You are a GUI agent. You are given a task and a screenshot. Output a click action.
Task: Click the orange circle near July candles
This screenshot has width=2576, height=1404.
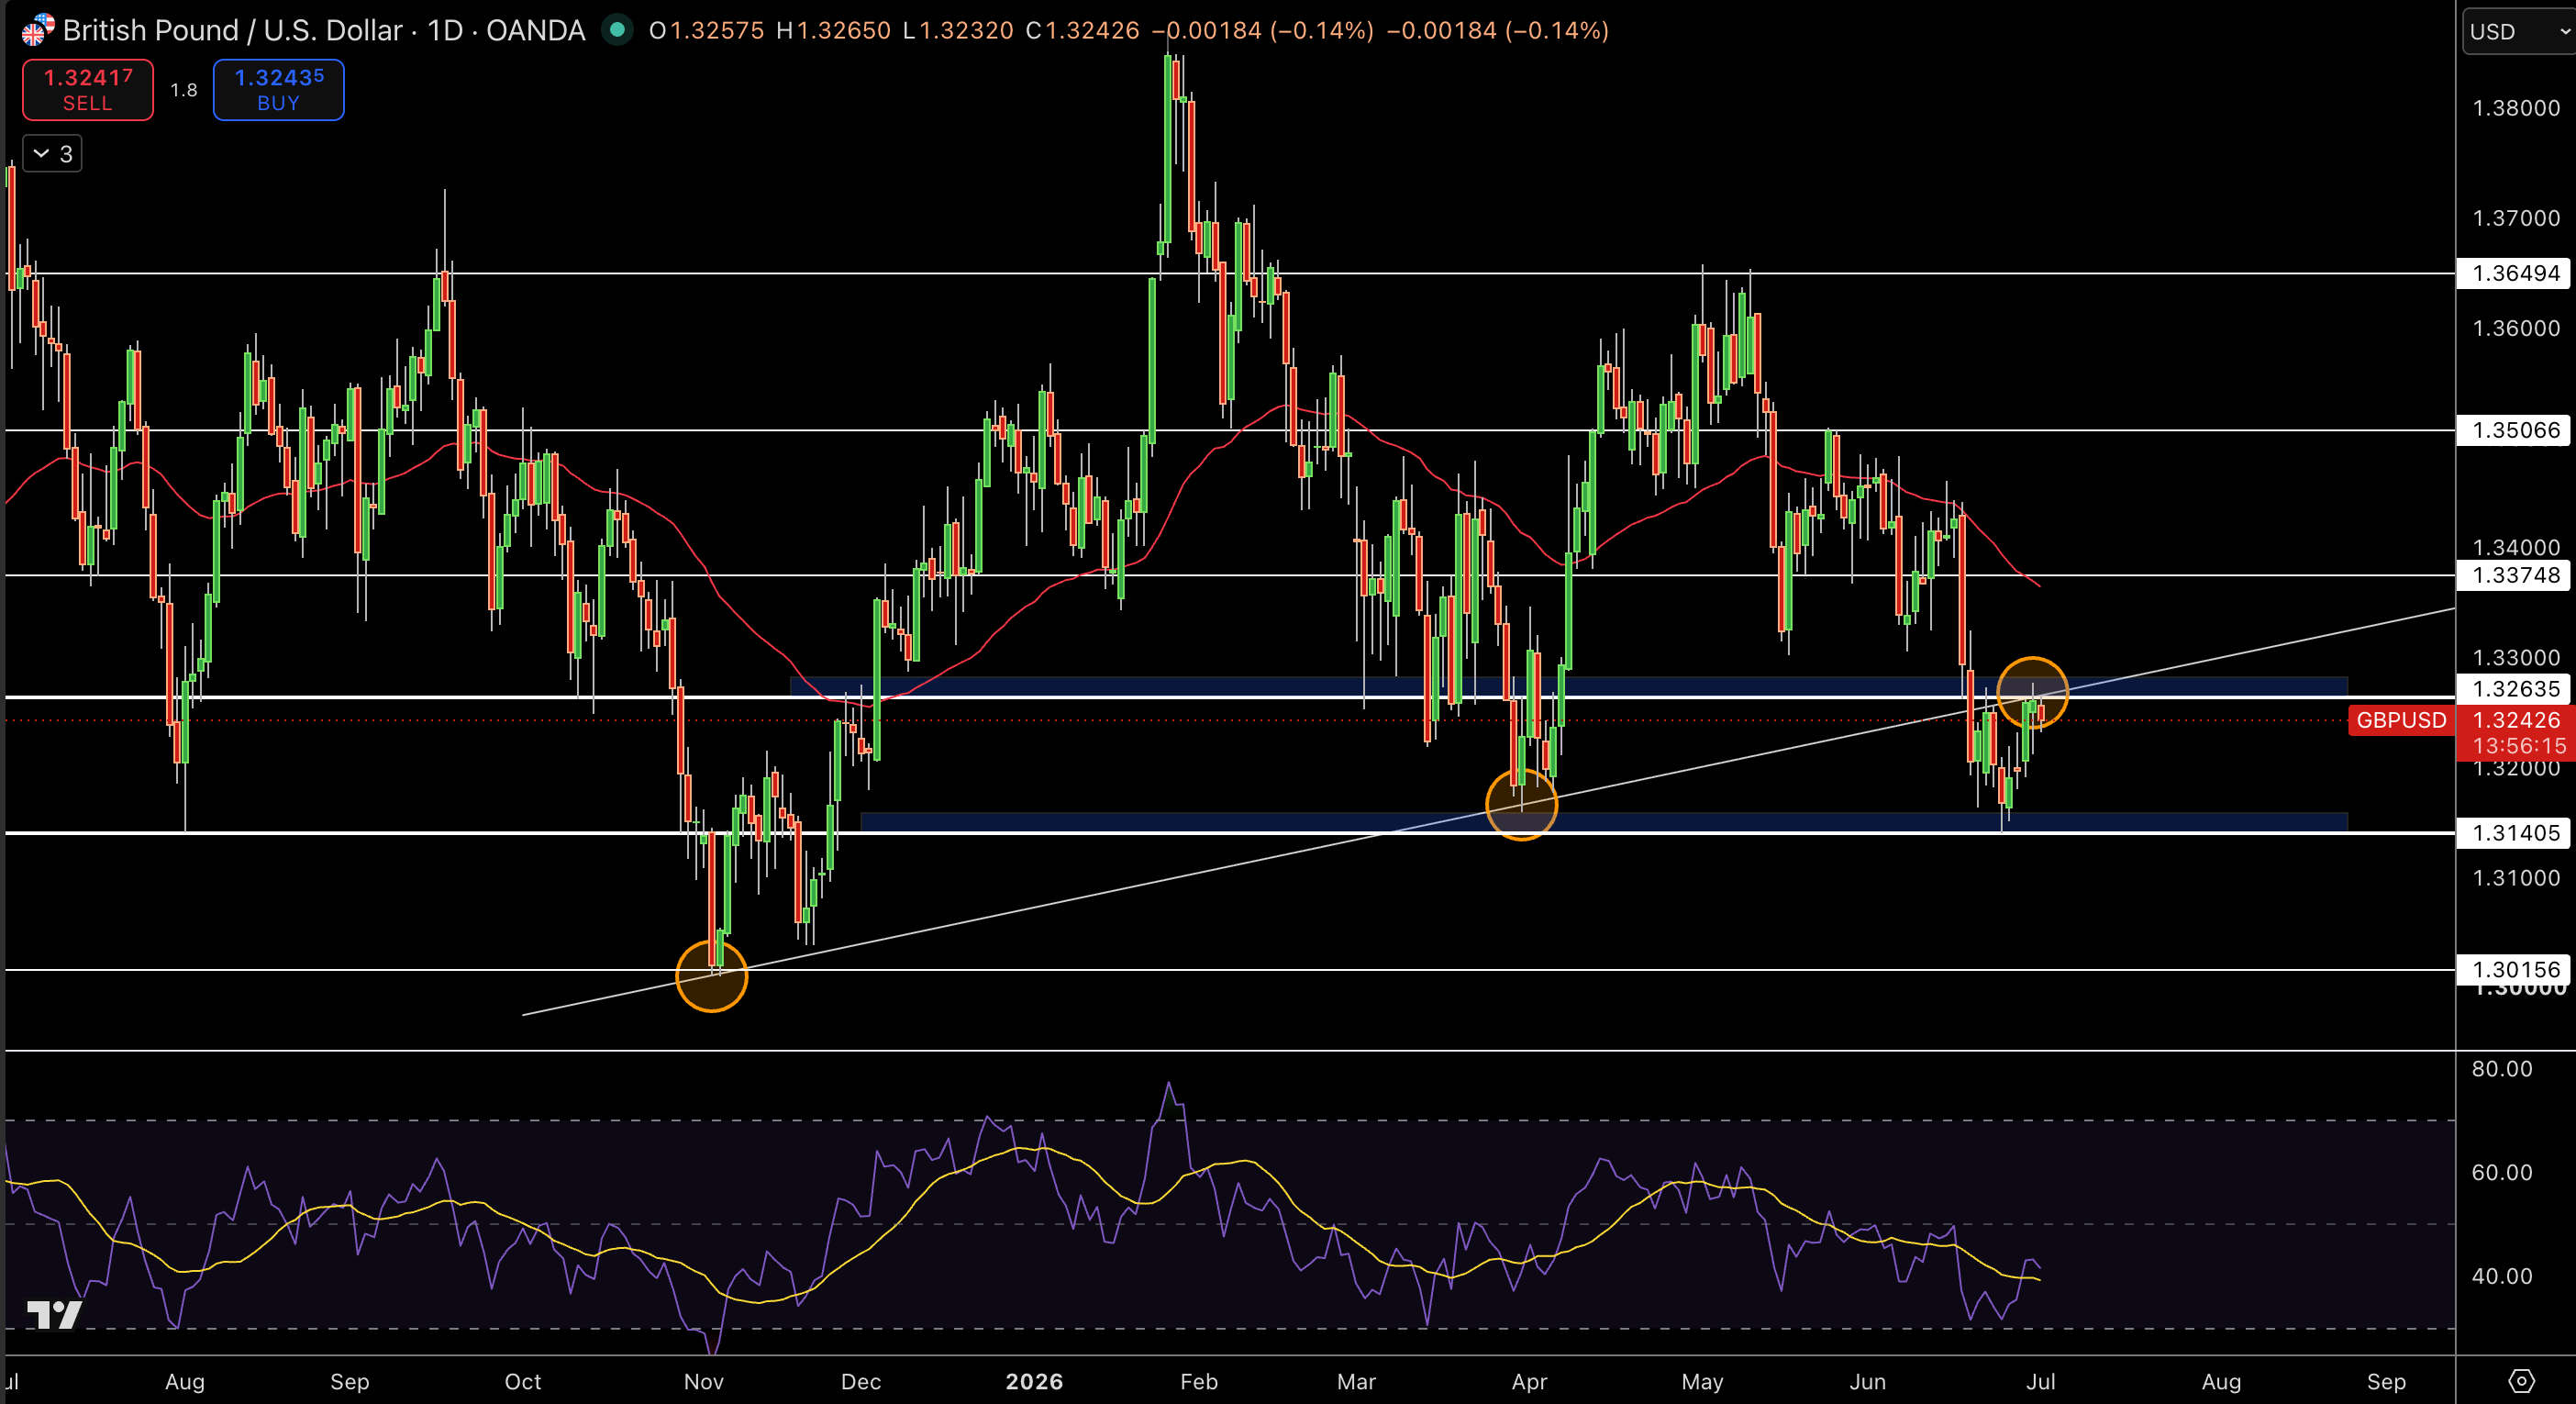(2032, 693)
